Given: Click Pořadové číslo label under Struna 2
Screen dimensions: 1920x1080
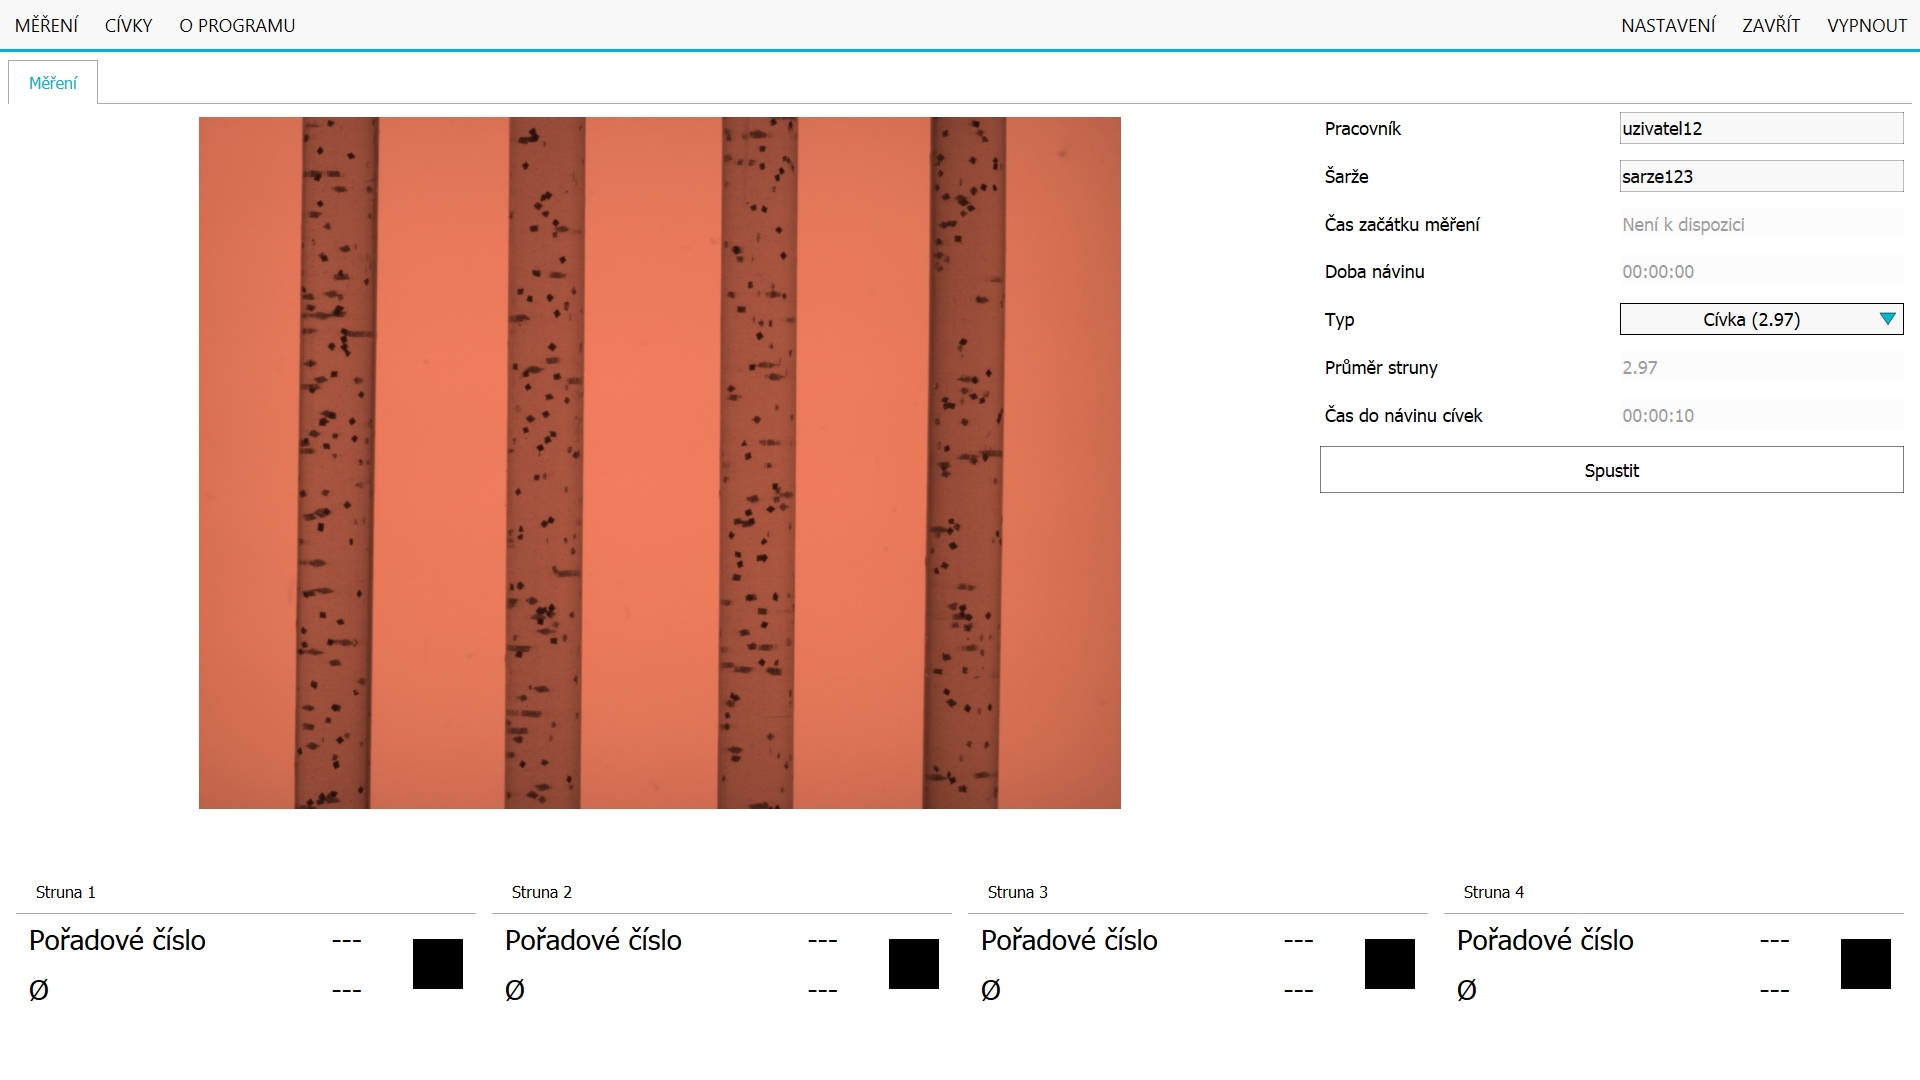Looking at the screenshot, I should point(593,940).
